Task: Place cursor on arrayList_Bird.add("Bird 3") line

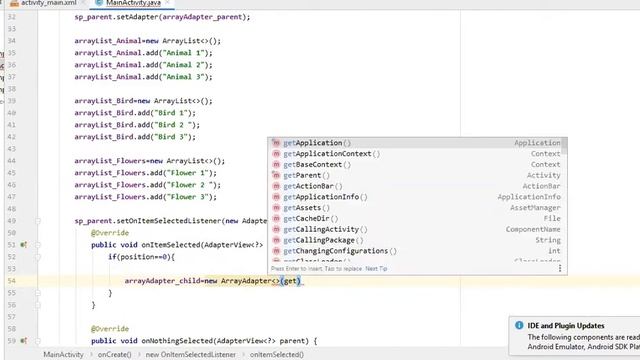Action: click(x=135, y=137)
